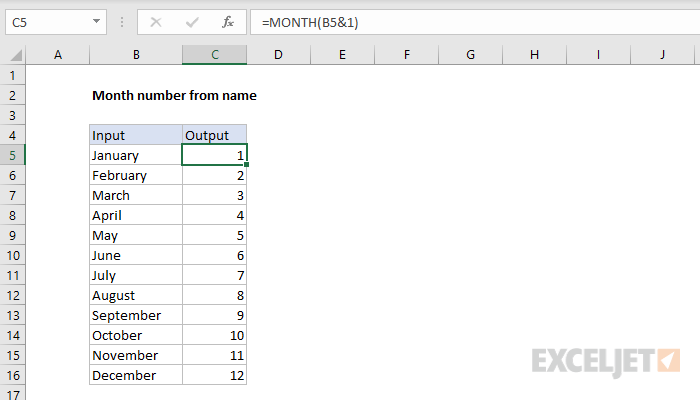Click output cell showing 10

click(214, 335)
